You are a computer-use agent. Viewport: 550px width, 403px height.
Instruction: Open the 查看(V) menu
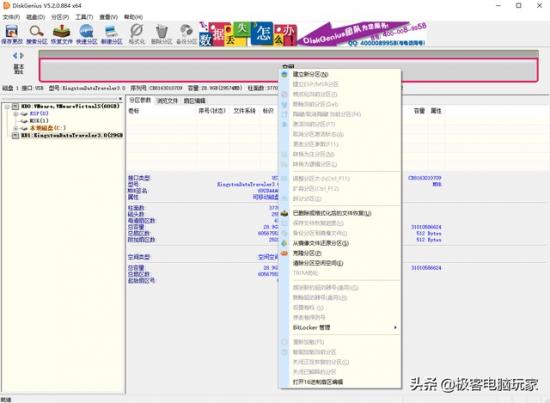[108, 17]
